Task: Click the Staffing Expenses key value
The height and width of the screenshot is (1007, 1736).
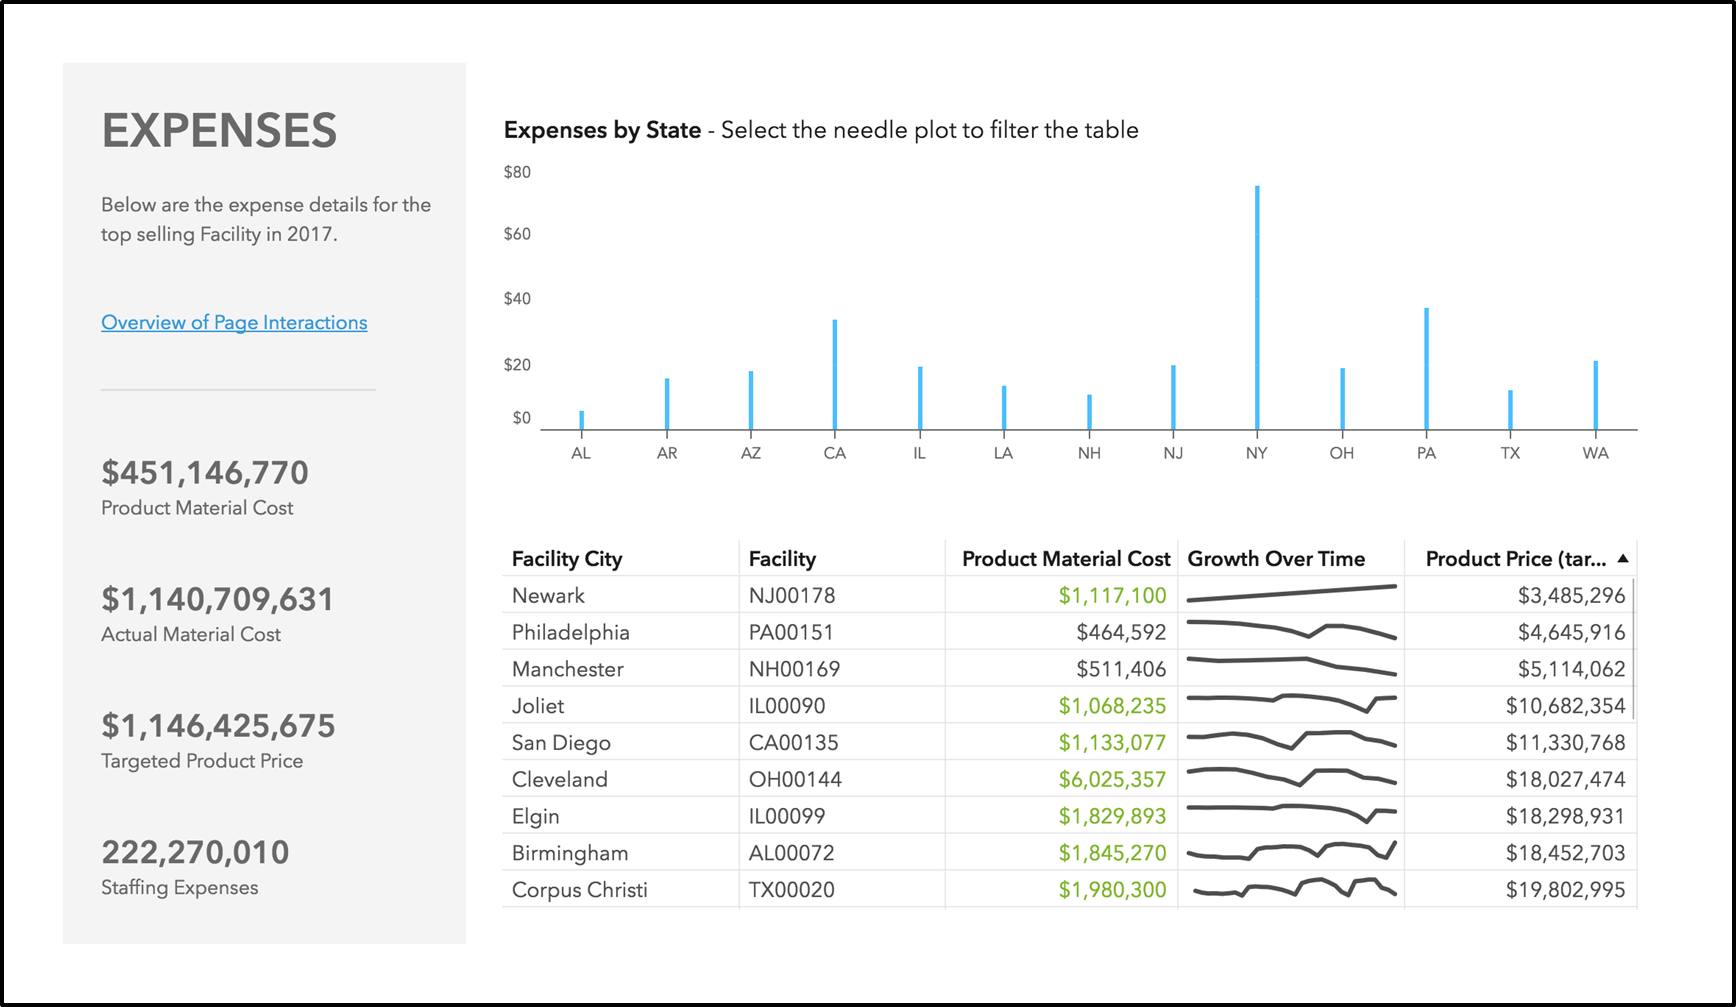Action: point(195,852)
